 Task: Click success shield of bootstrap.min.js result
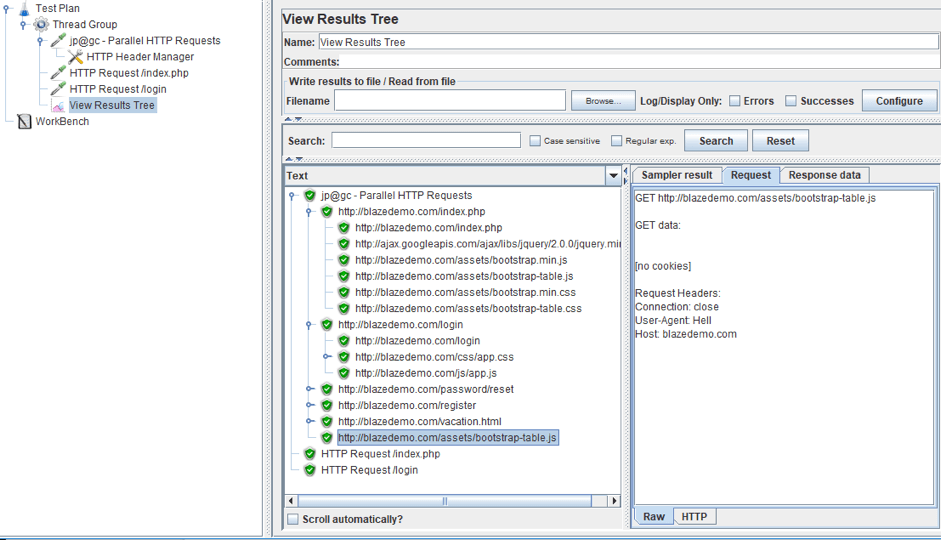pyautogui.click(x=344, y=260)
